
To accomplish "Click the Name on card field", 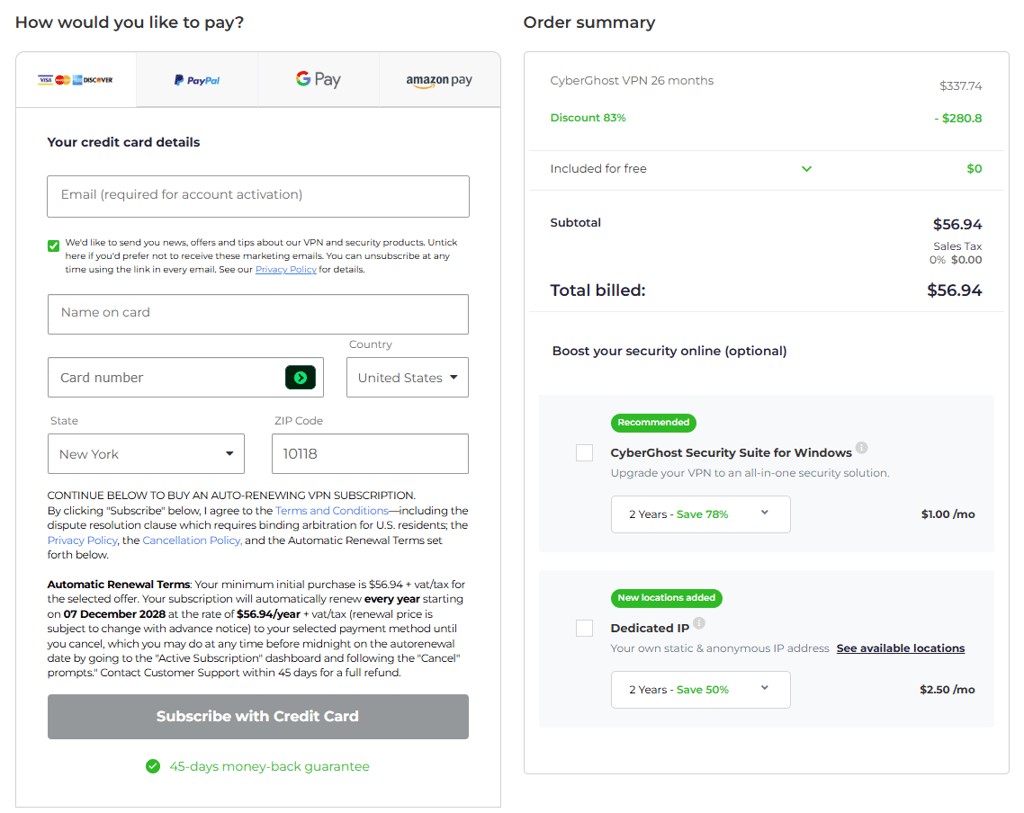I will [258, 314].
